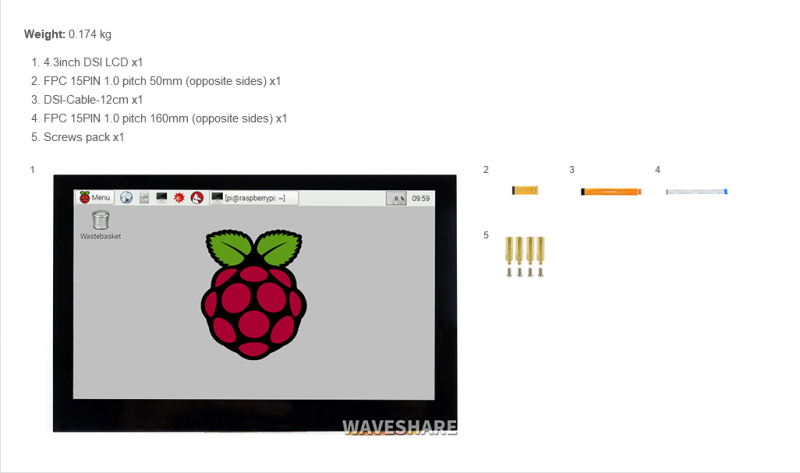Open the Mathematica red spiky icon
Screen dimensions: 800x473
179,197
